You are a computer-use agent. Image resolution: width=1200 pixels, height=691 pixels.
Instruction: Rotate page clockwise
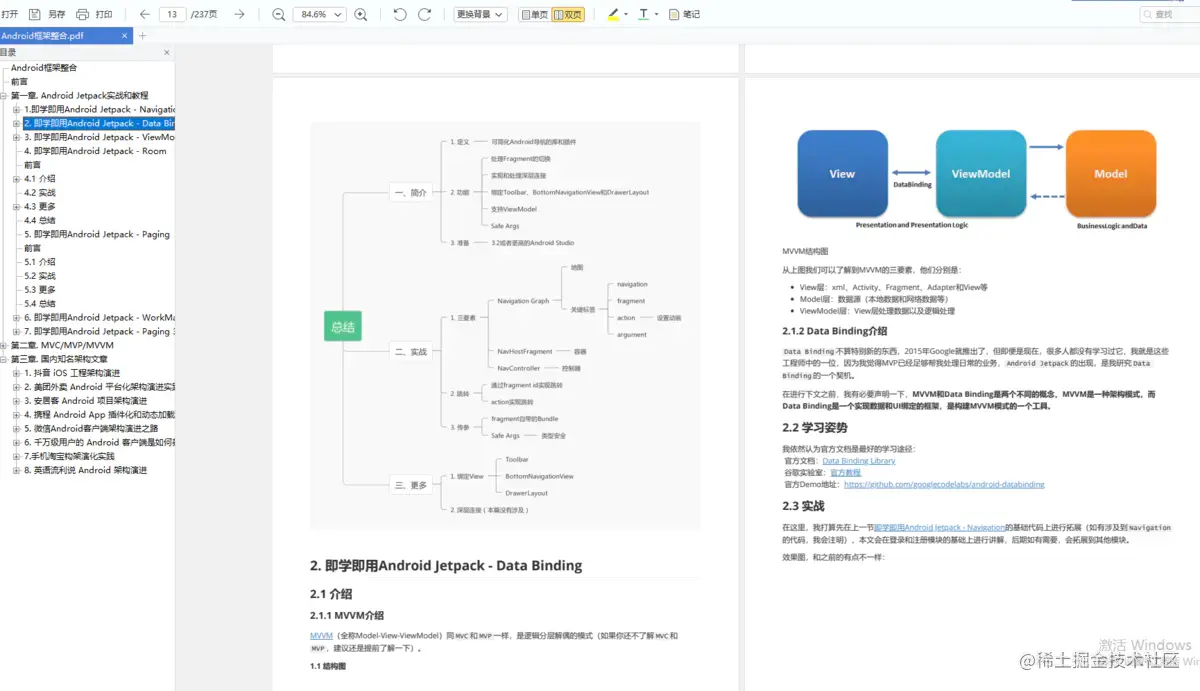(x=425, y=14)
